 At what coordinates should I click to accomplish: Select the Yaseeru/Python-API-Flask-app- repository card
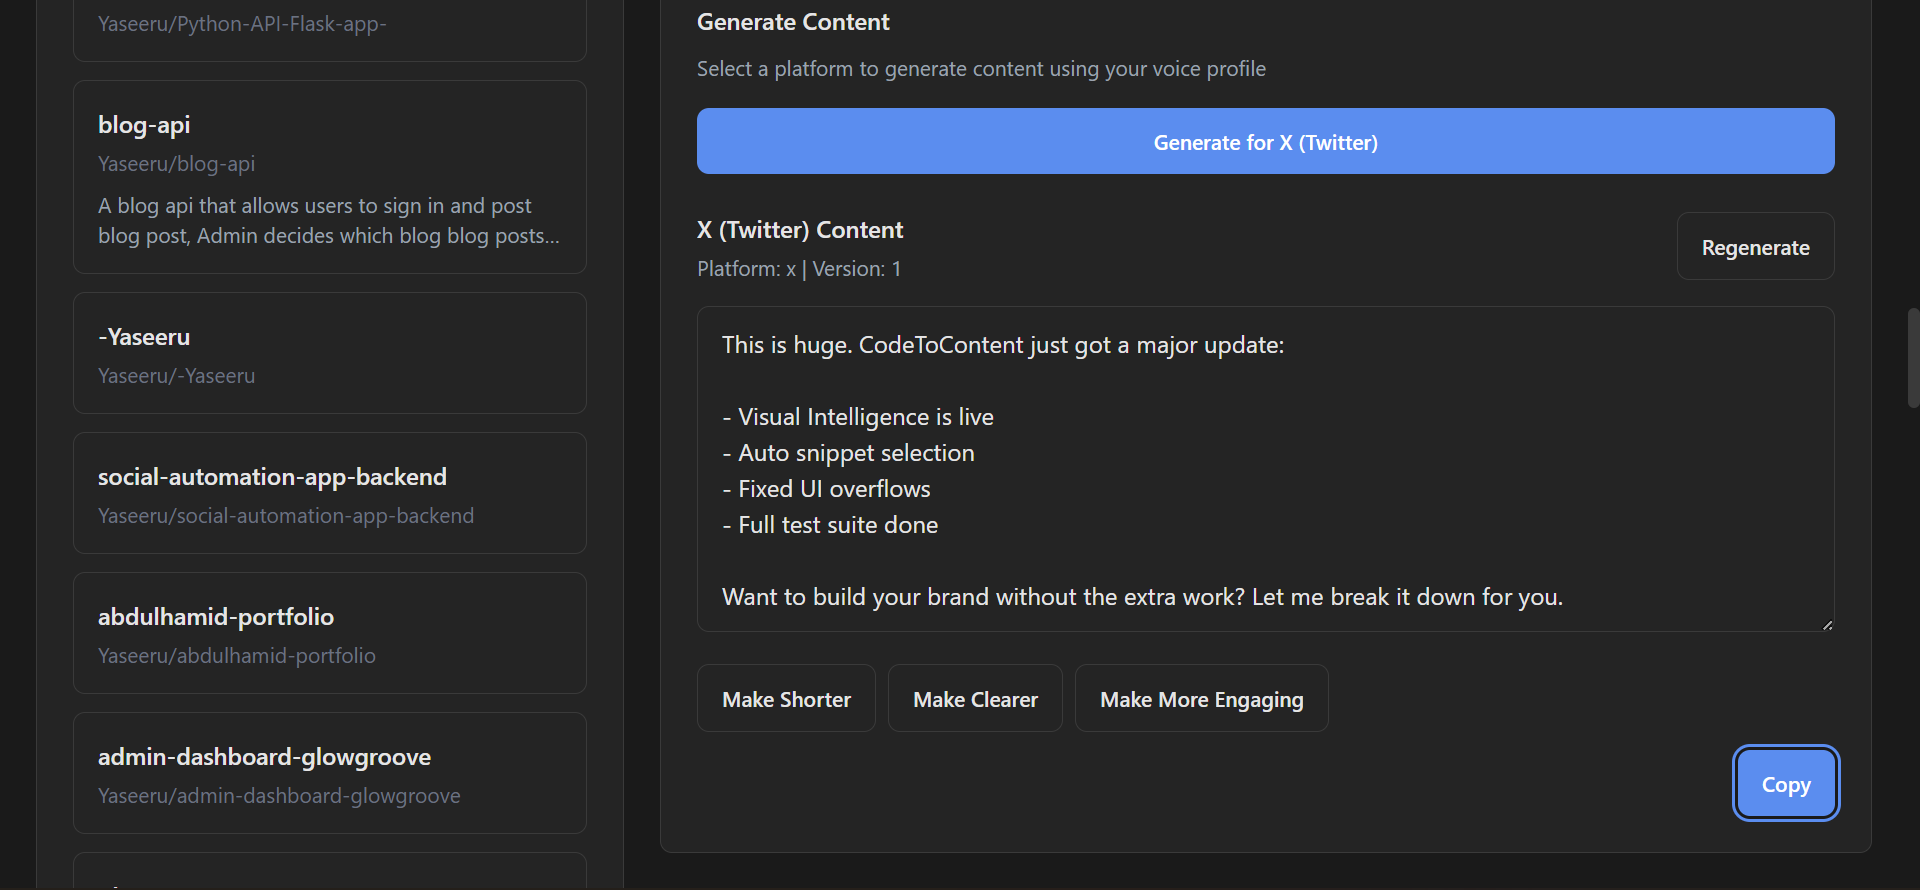click(x=329, y=26)
